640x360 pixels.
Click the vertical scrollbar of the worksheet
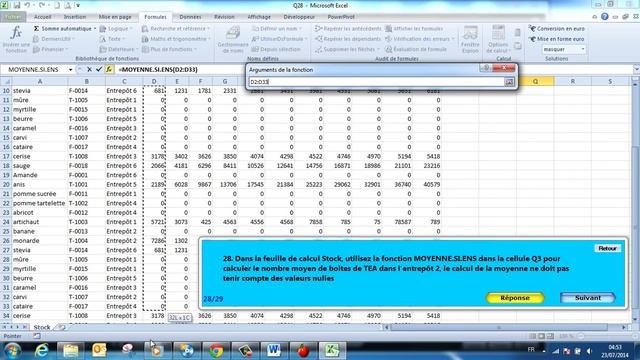click(x=635, y=200)
